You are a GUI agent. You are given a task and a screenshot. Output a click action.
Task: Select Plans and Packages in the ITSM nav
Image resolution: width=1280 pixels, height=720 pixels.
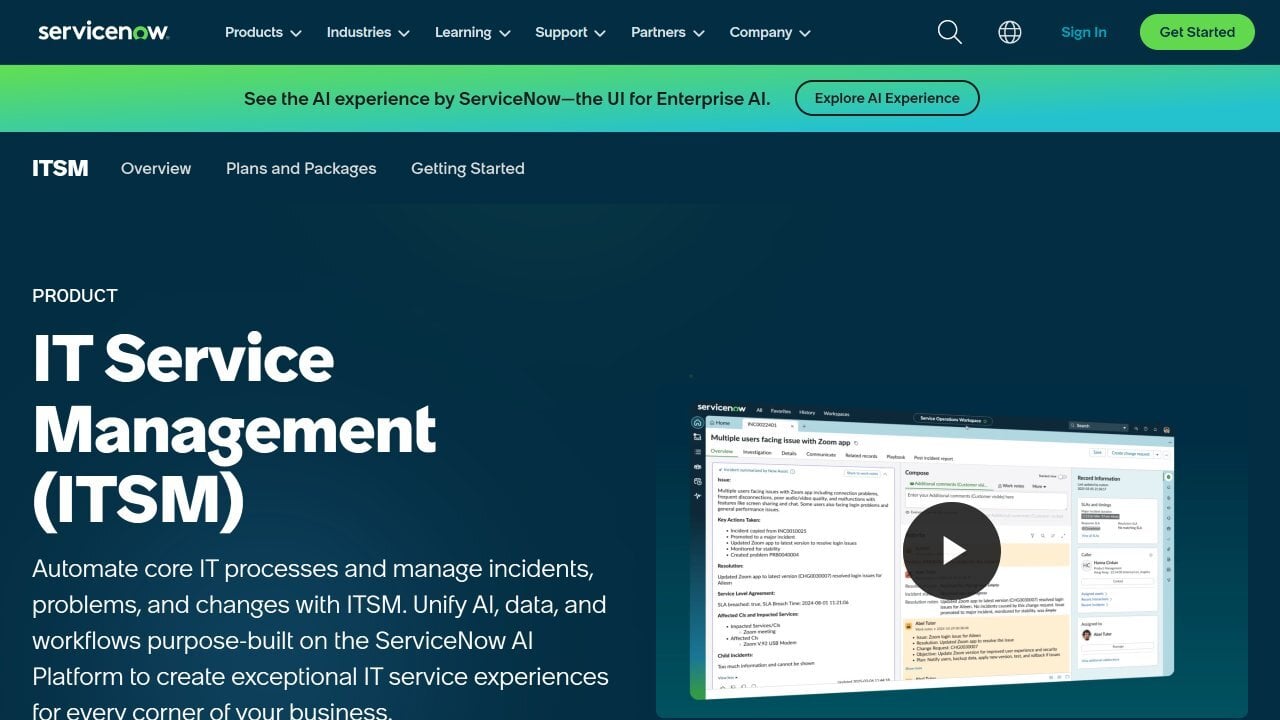[x=301, y=168]
